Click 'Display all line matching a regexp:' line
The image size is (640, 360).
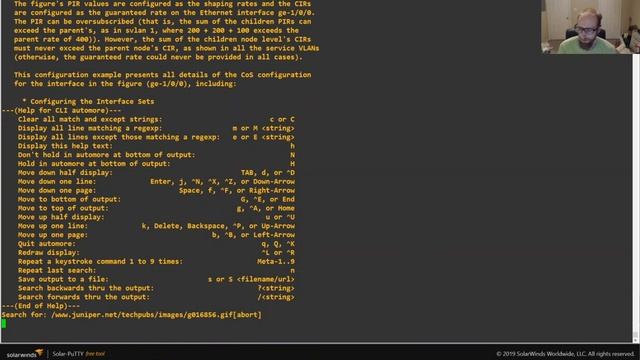(156, 128)
